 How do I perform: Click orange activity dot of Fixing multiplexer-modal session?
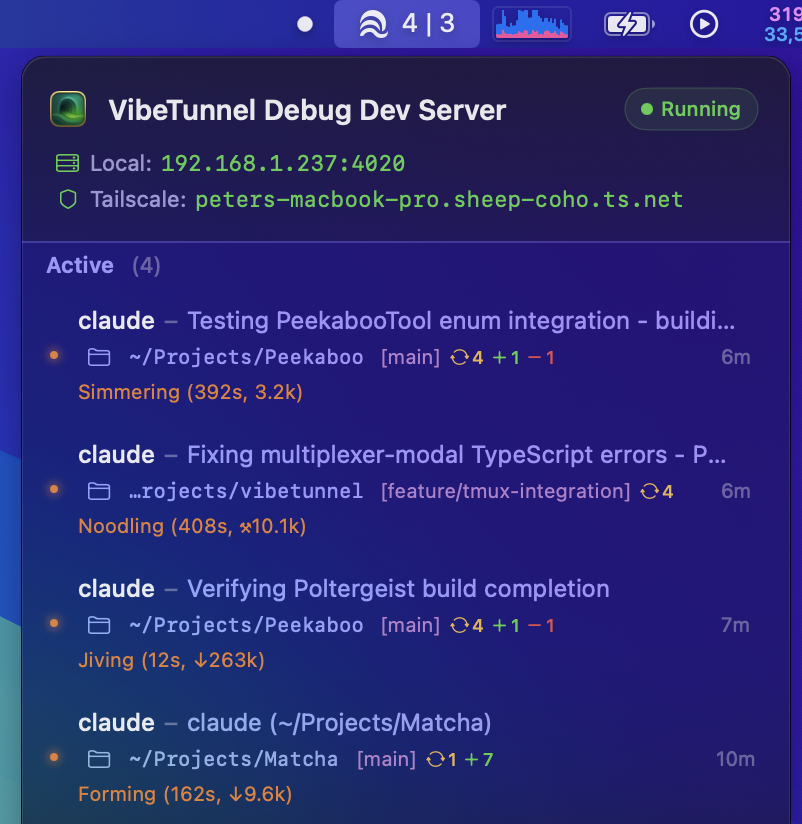pos(54,489)
